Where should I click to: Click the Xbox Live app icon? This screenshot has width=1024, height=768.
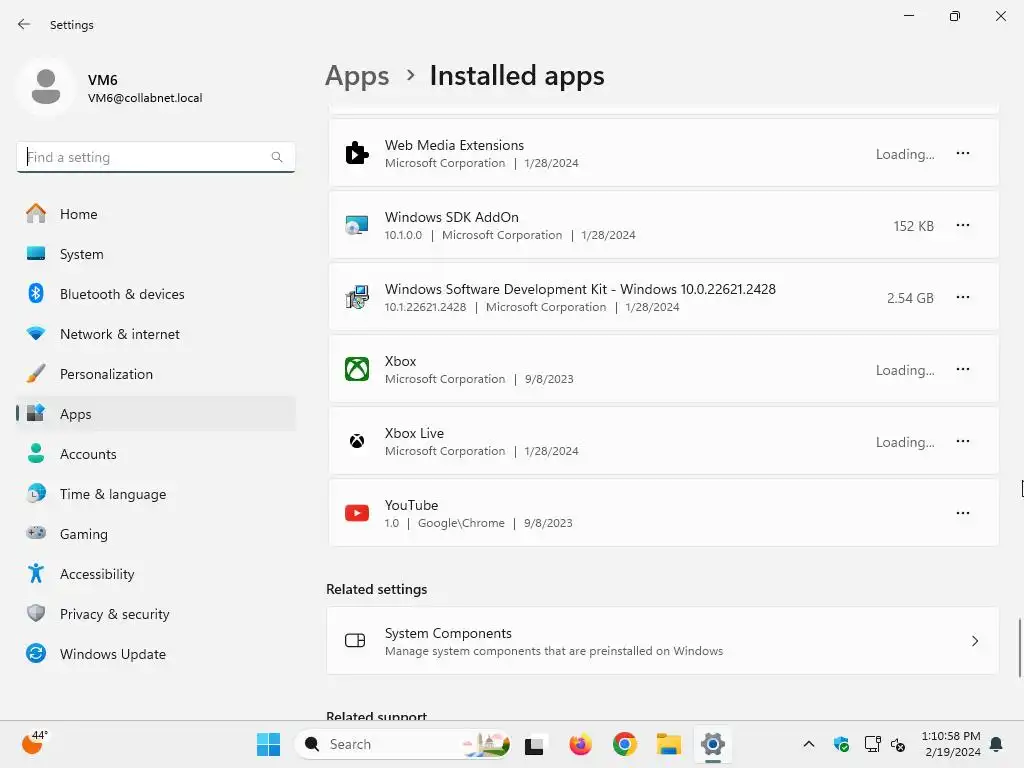357,441
